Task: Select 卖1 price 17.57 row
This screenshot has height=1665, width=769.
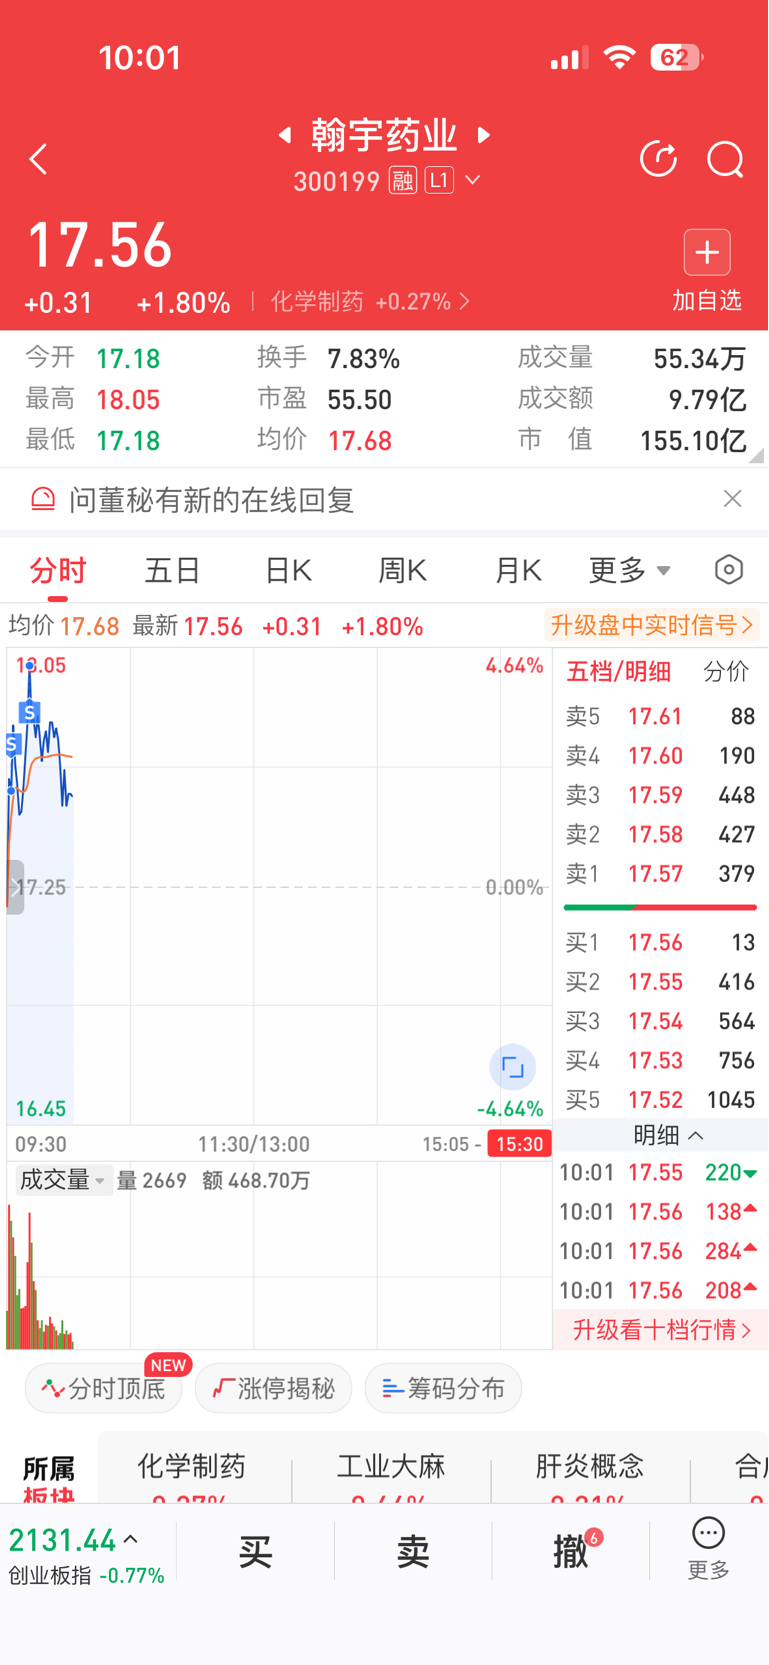Action: click(x=660, y=874)
